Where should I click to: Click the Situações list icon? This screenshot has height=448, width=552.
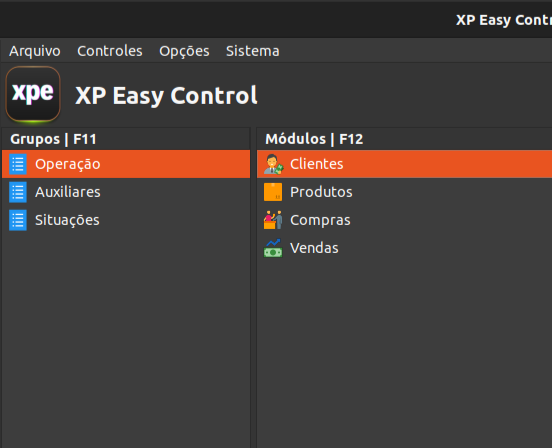click(18, 220)
